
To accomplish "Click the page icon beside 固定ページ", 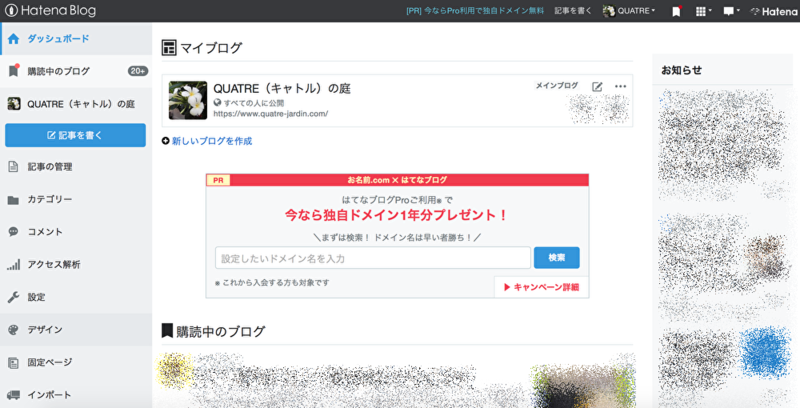I will click(13, 363).
